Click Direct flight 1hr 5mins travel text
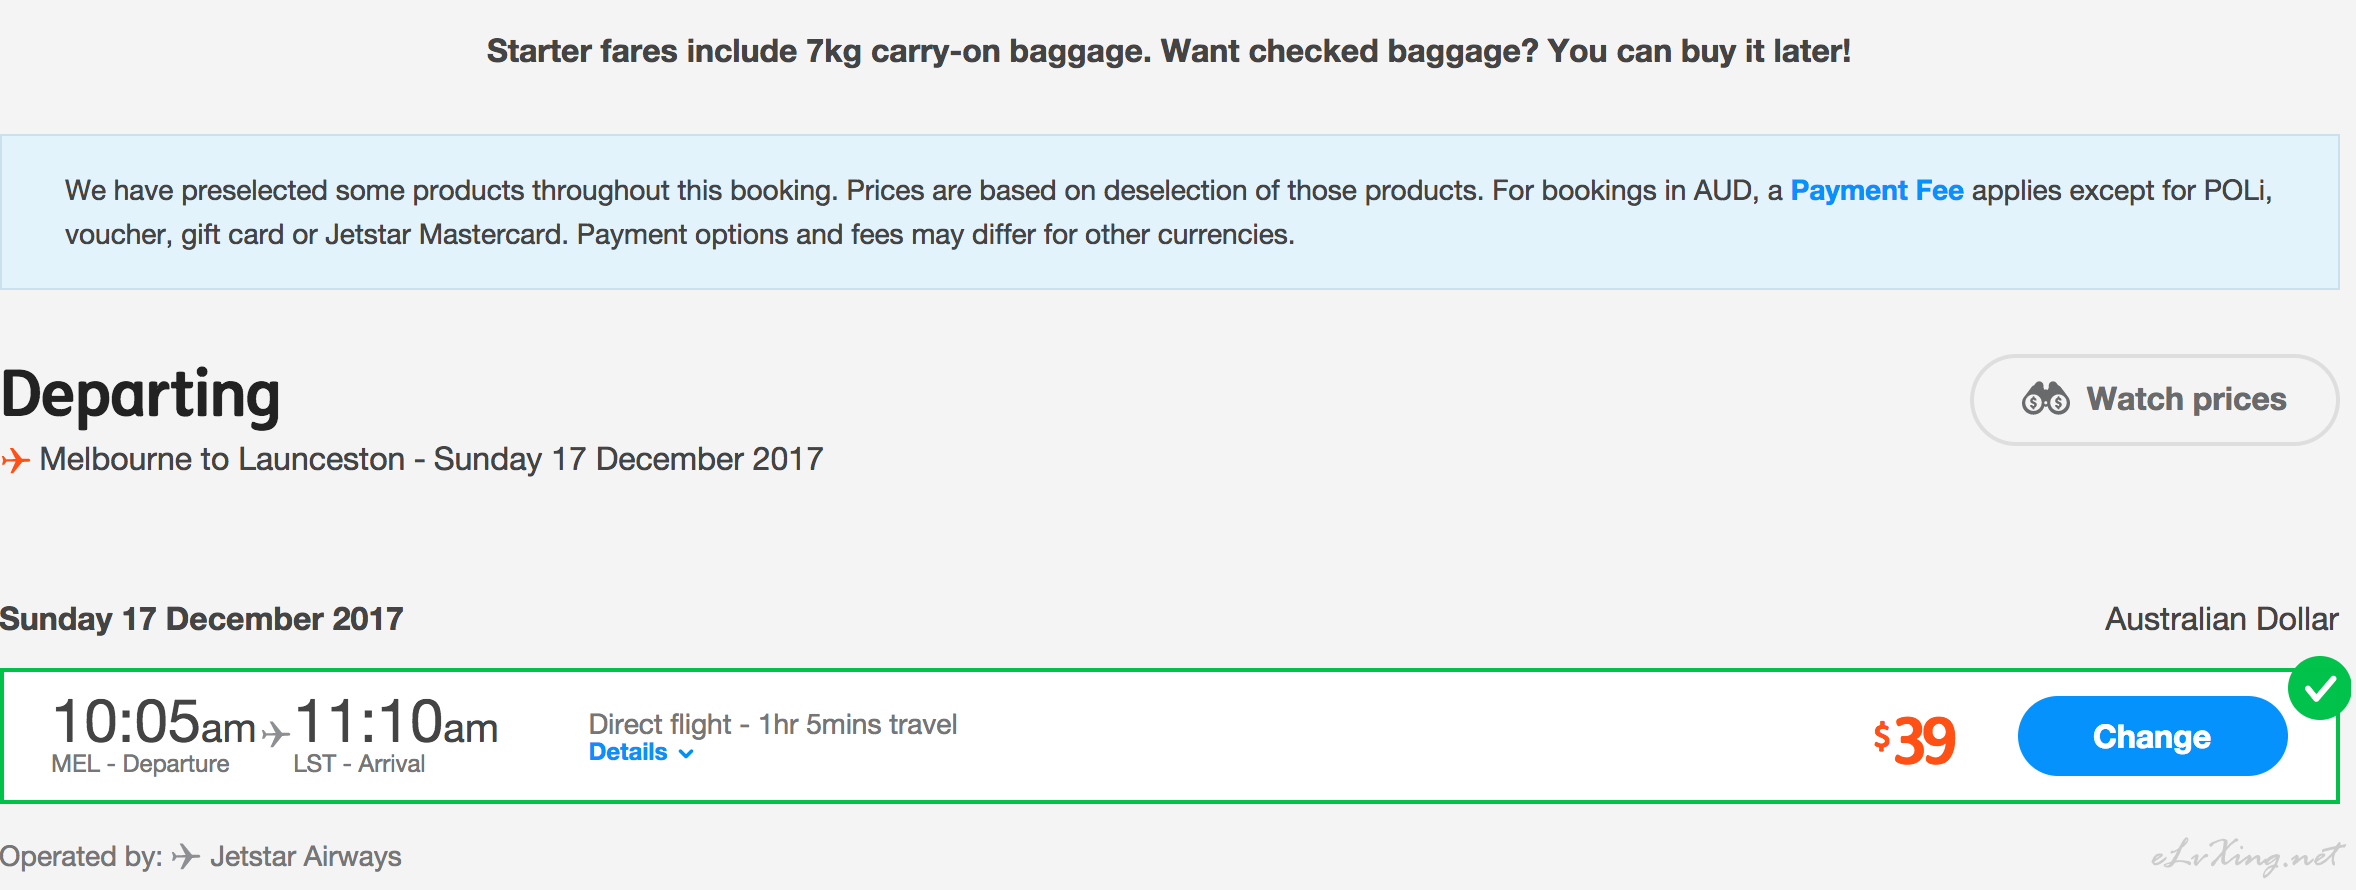Image resolution: width=2356 pixels, height=890 pixels. coord(772,723)
